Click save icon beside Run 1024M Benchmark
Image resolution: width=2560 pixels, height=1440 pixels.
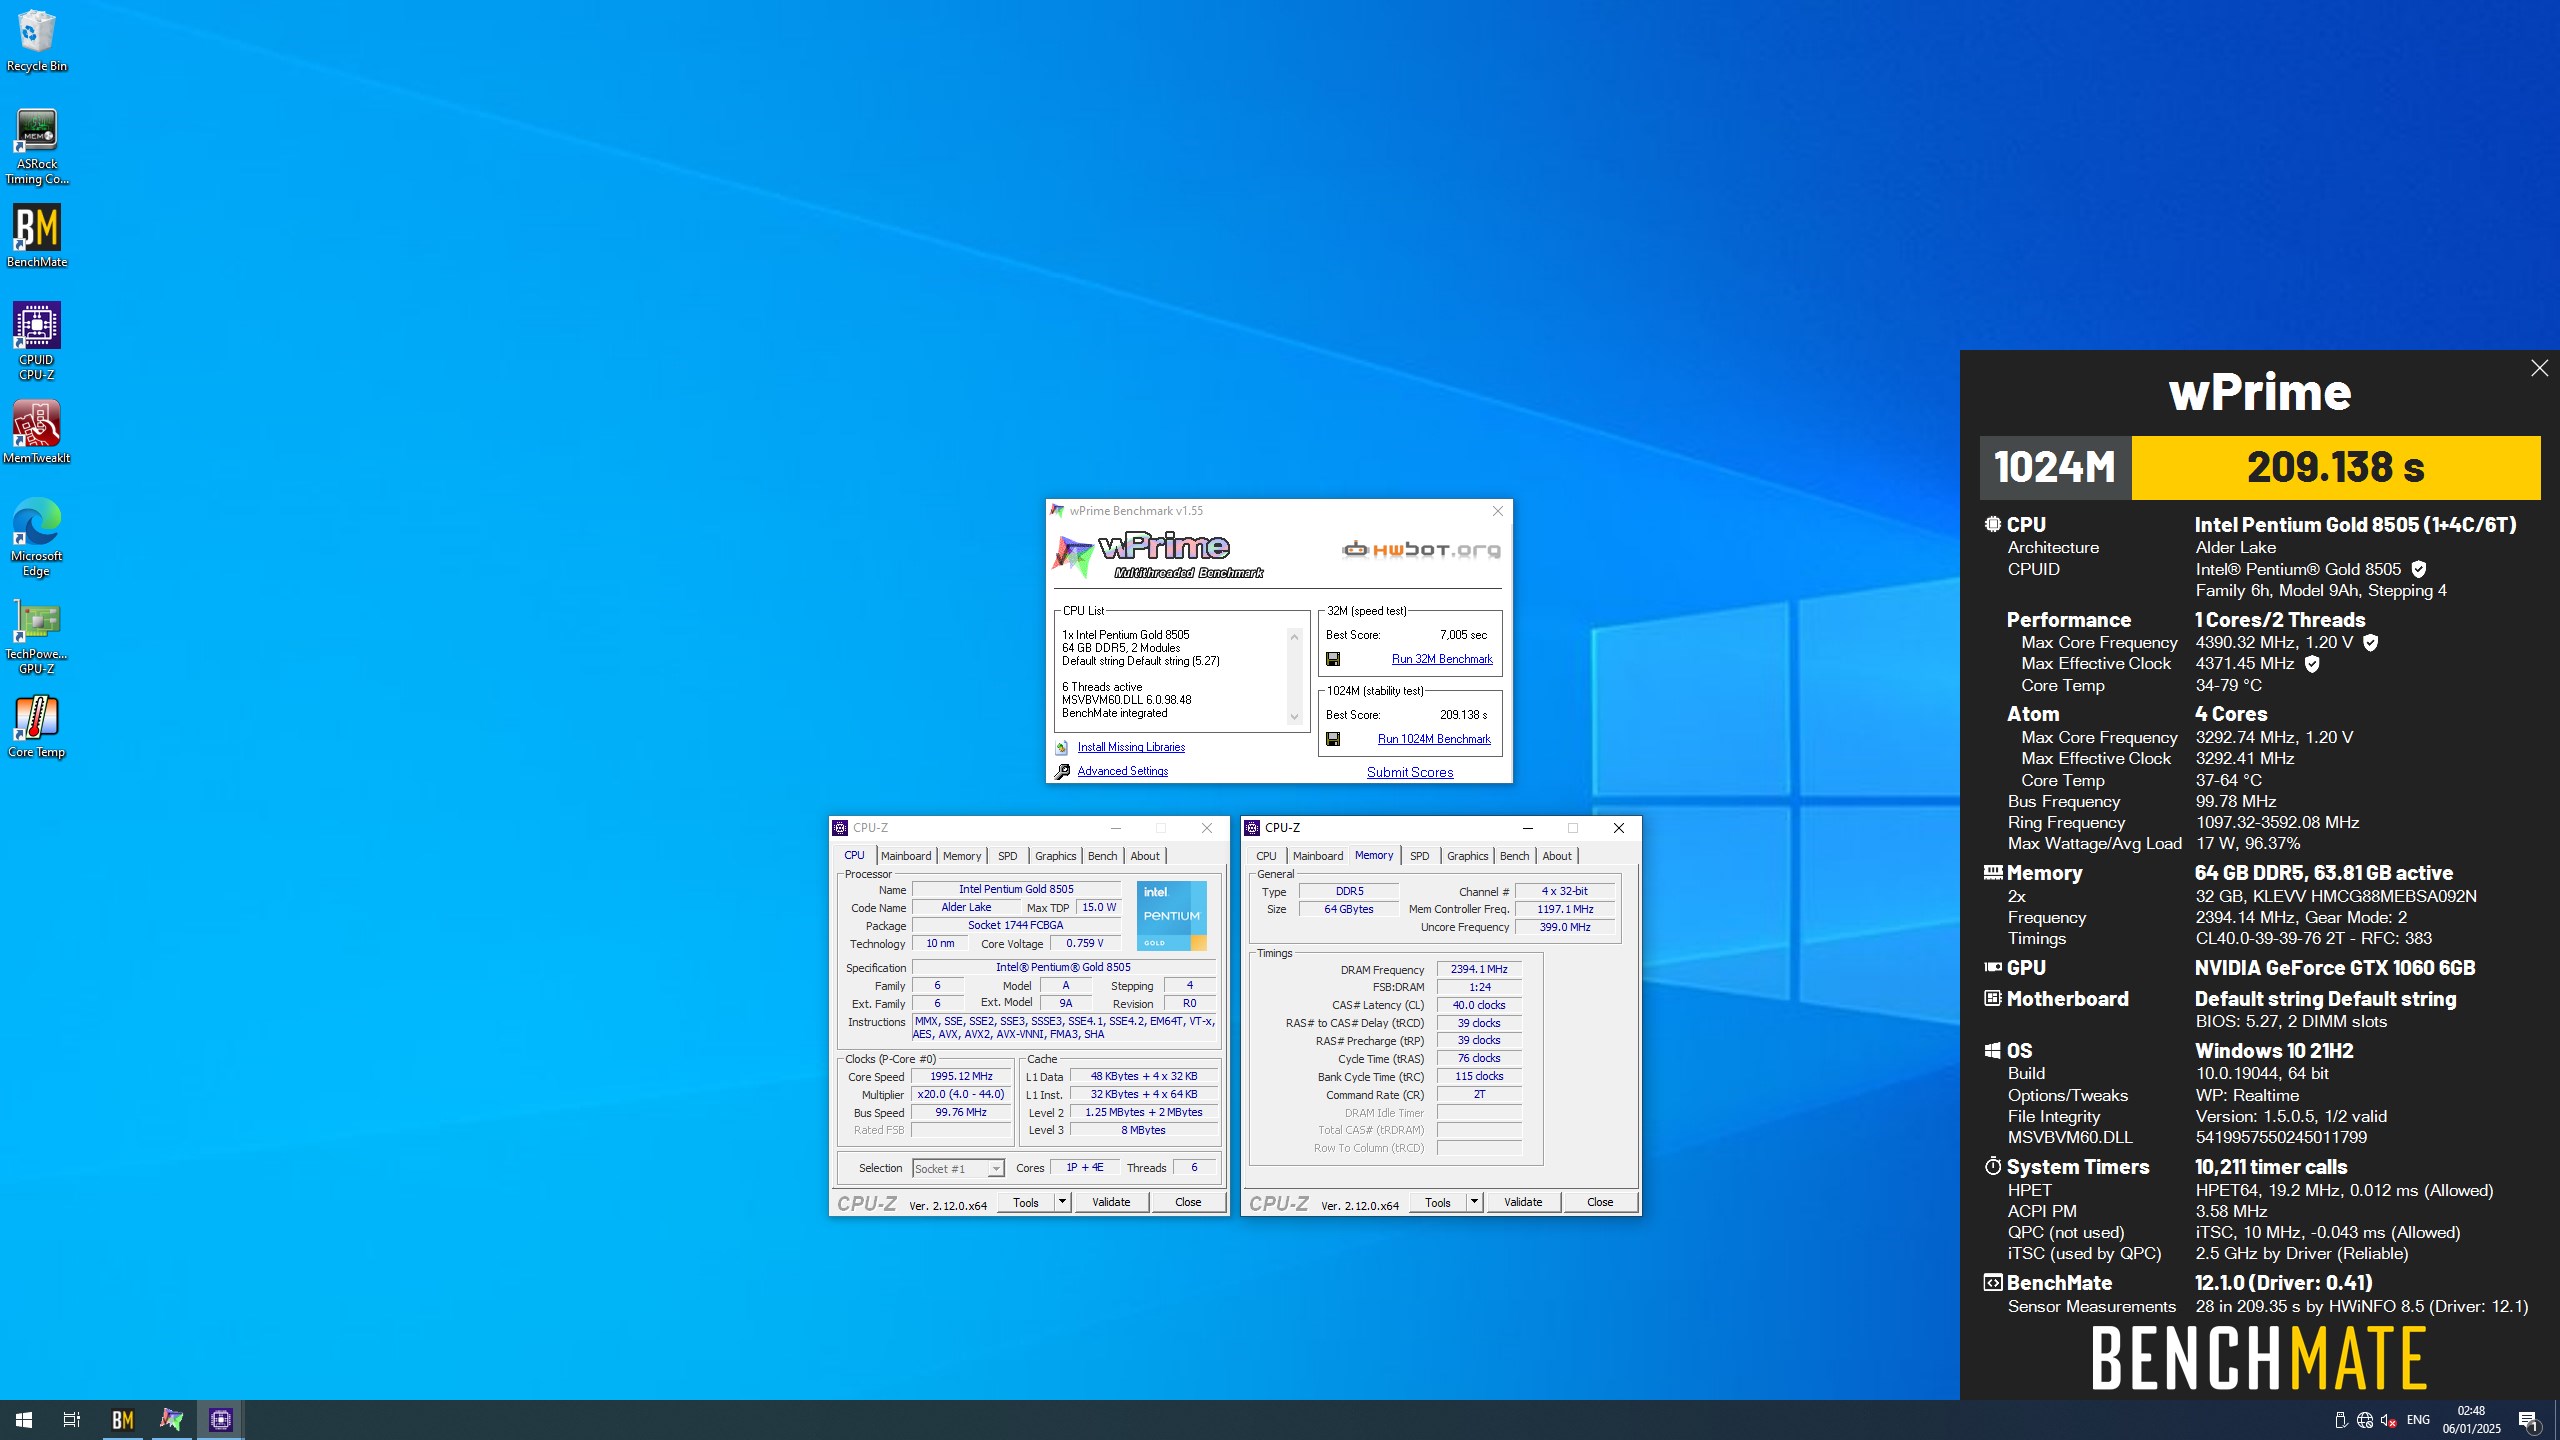click(1332, 739)
